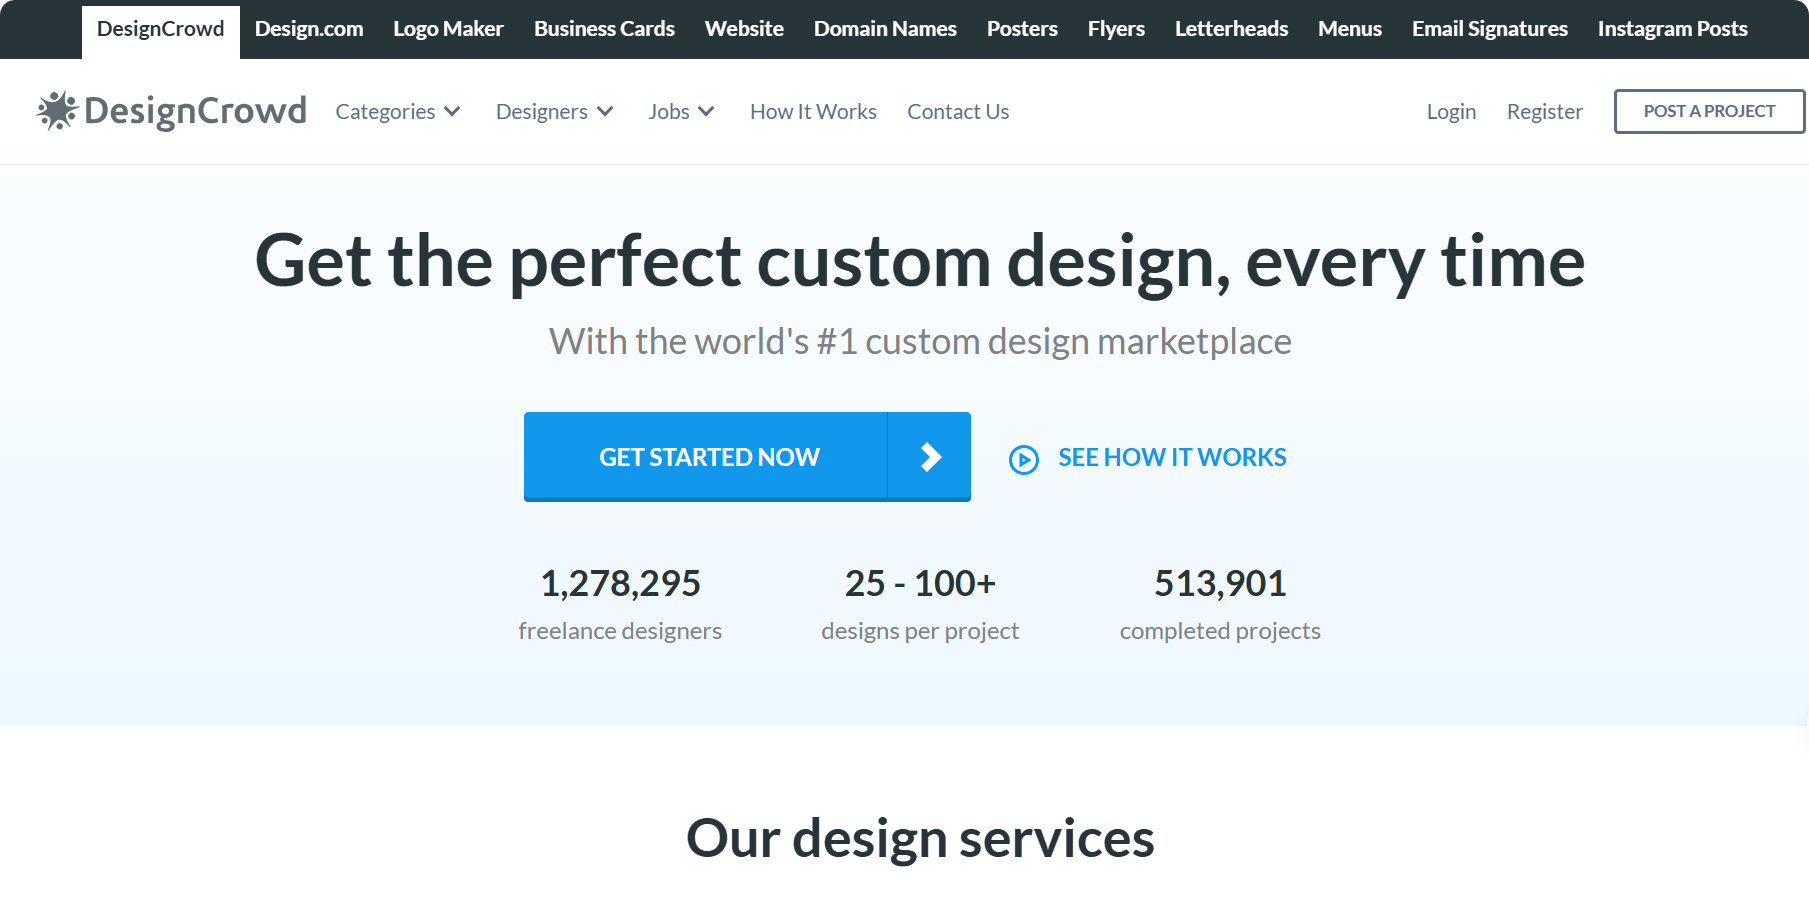Image resolution: width=1809 pixels, height=920 pixels.
Task: Expand the Categories dropdown
Action: [398, 112]
